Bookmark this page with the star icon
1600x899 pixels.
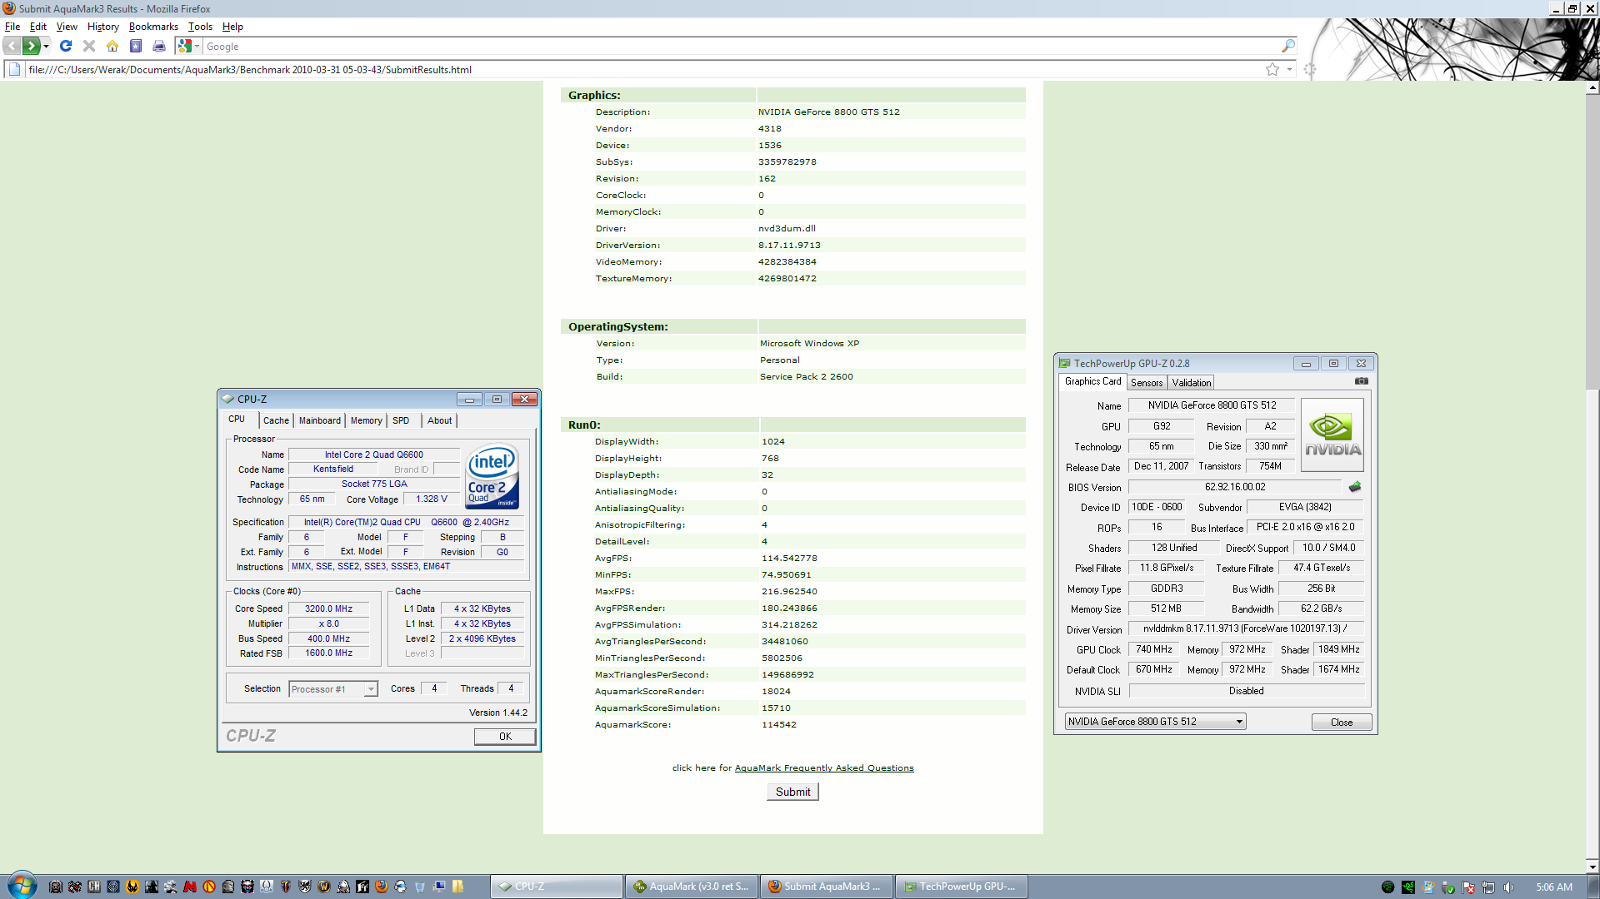1272,69
